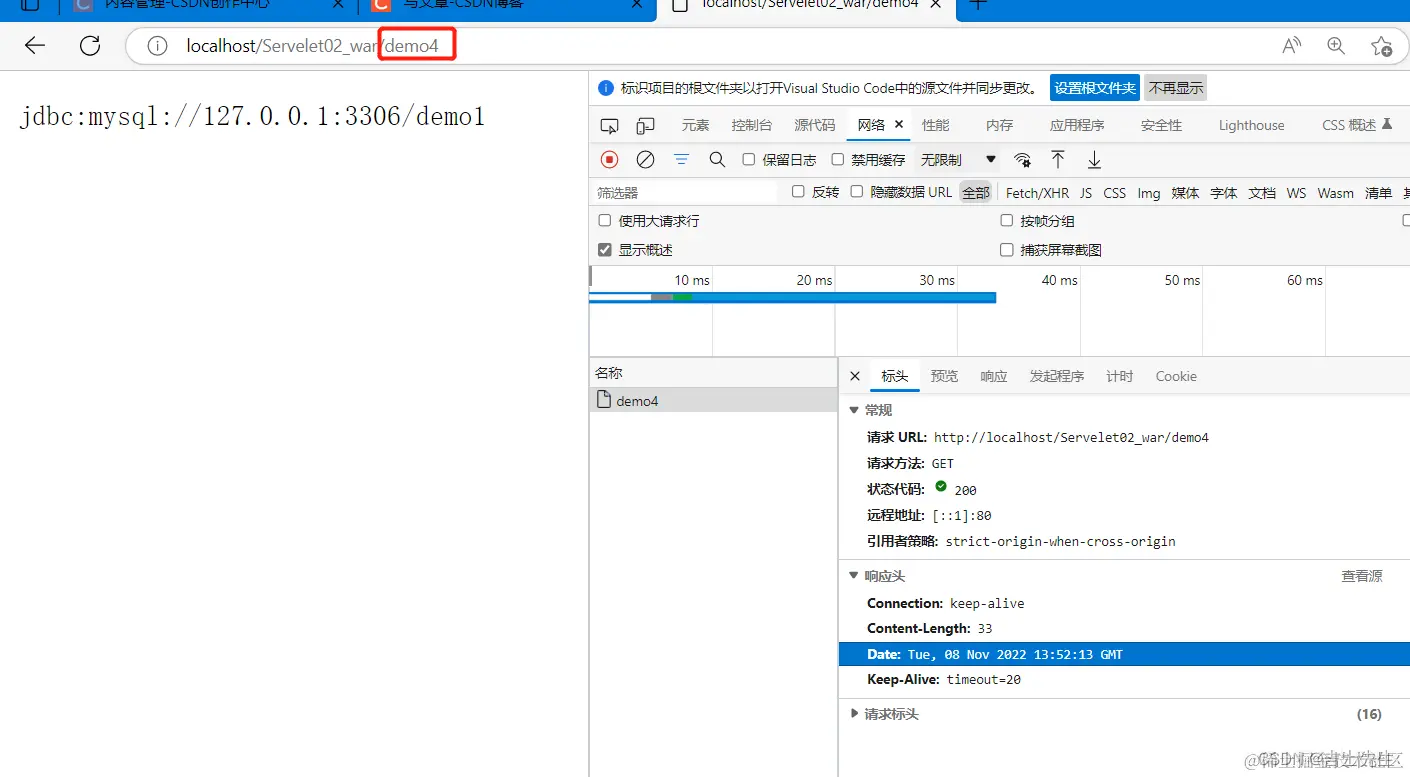The image size is (1410, 777).
Task: Open the Cookie details tab
Action: [1176, 376]
